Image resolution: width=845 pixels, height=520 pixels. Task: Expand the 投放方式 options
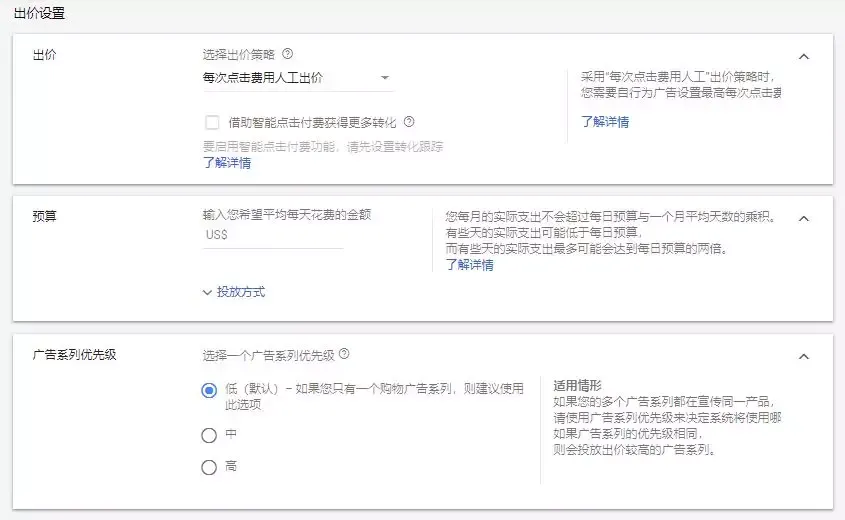[234, 292]
